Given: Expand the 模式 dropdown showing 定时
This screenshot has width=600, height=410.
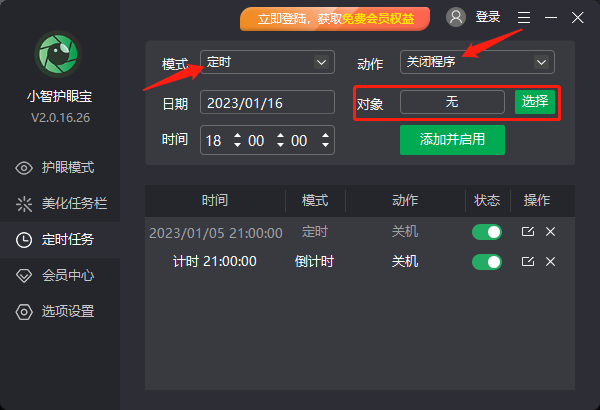Looking at the screenshot, I should click(267, 62).
